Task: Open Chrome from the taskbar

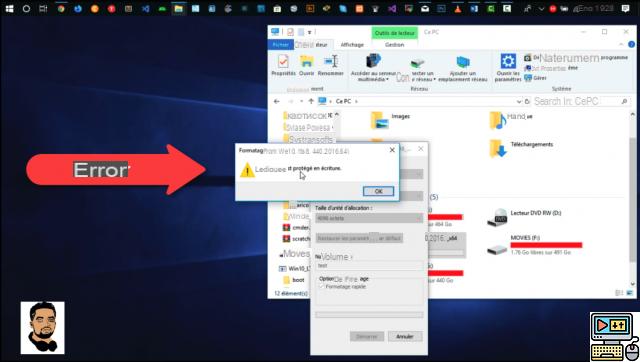Action: (x=61, y=9)
